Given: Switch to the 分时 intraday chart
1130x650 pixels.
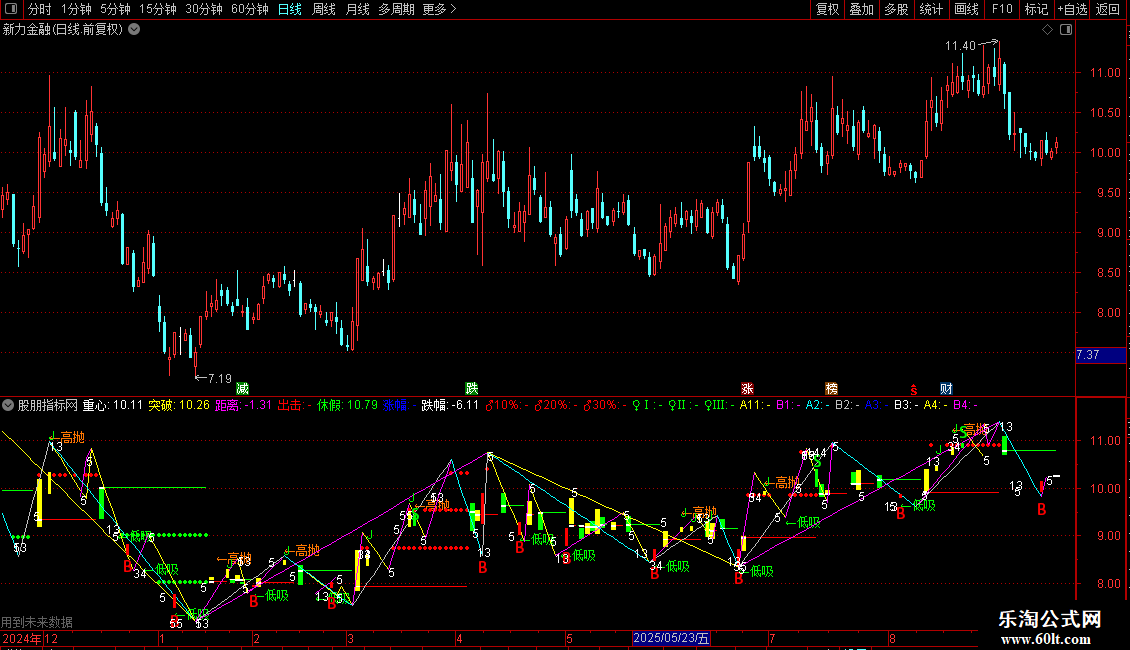Looking at the screenshot, I should [x=40, y=9].
